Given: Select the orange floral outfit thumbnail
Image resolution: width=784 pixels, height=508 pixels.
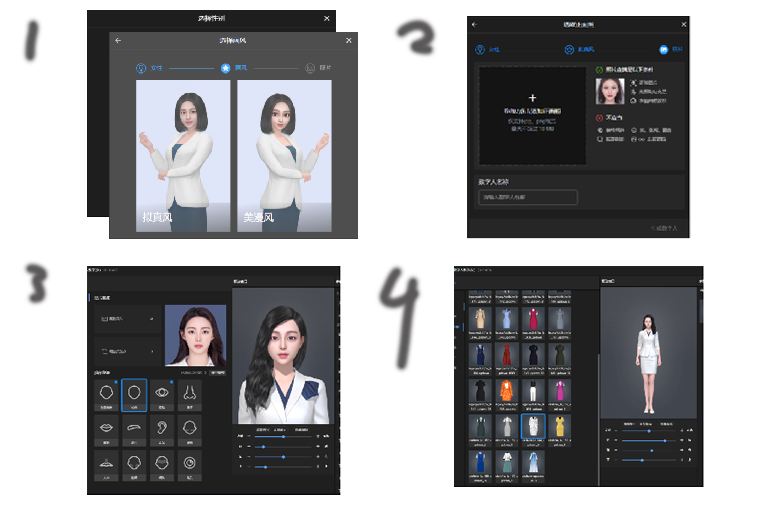Looking at the screenshot, I should (x=505, y=391).
